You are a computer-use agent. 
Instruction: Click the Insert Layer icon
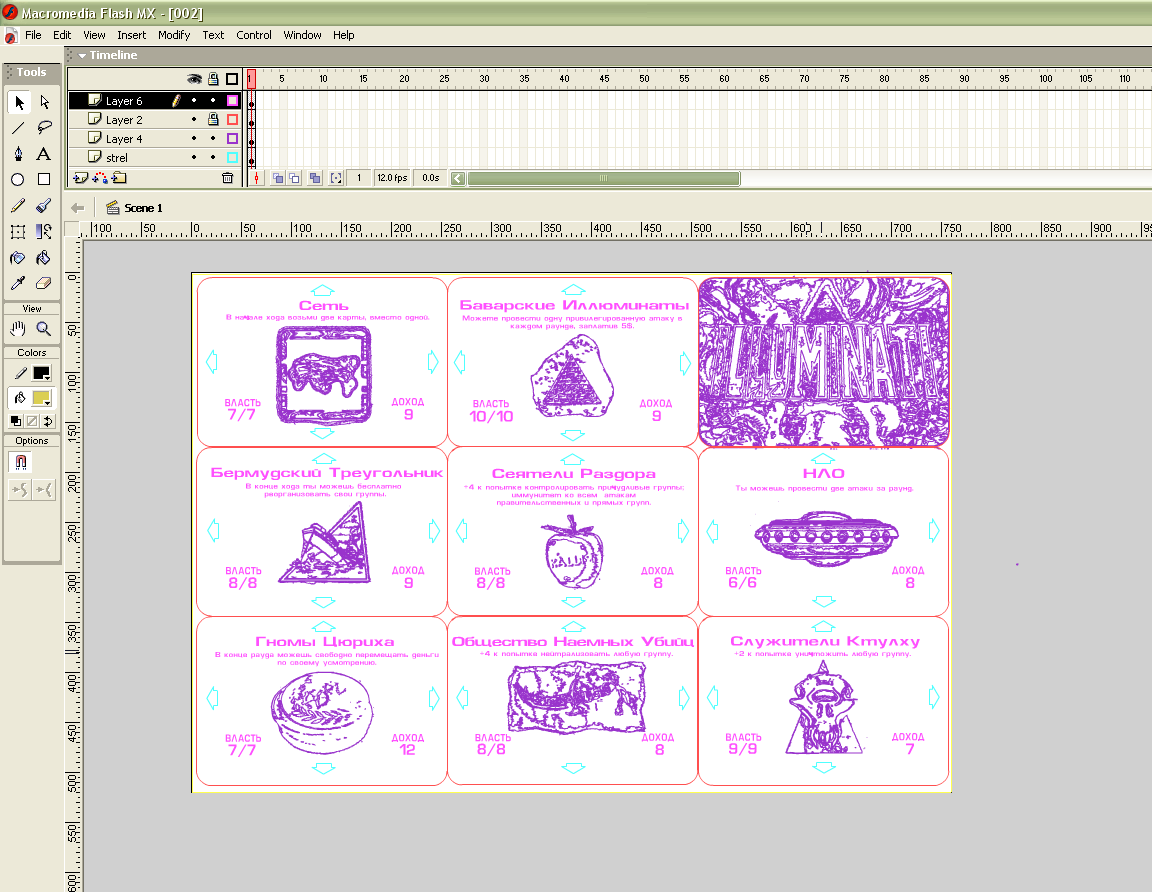[x=81, y=178]
